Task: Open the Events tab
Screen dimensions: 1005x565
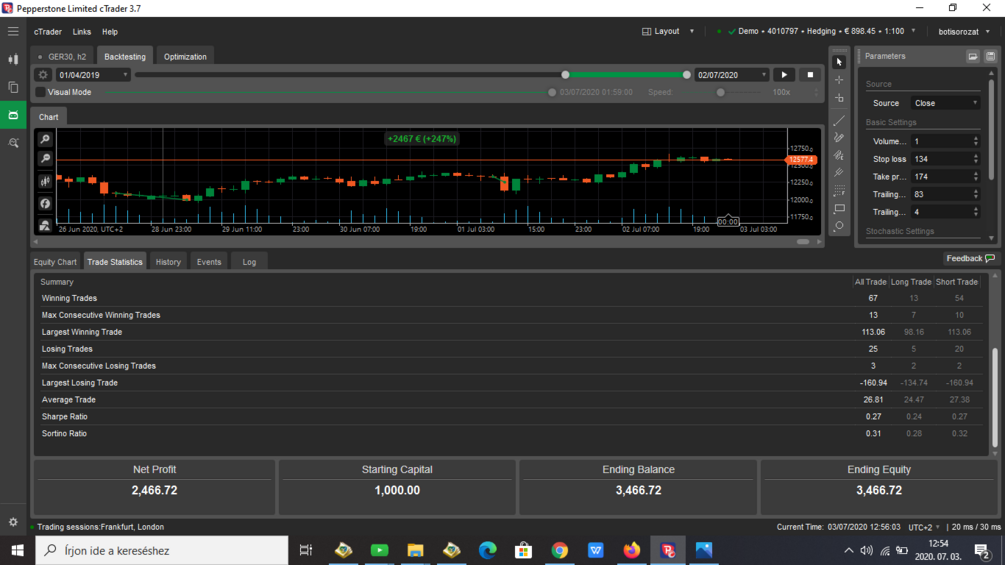Action: [209, 262]
